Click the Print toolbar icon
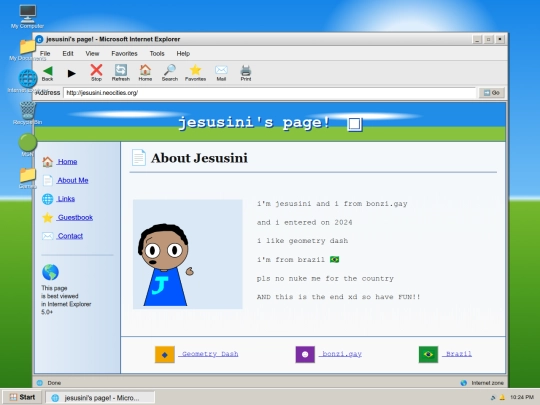540x405 pixels. point(246,73)
